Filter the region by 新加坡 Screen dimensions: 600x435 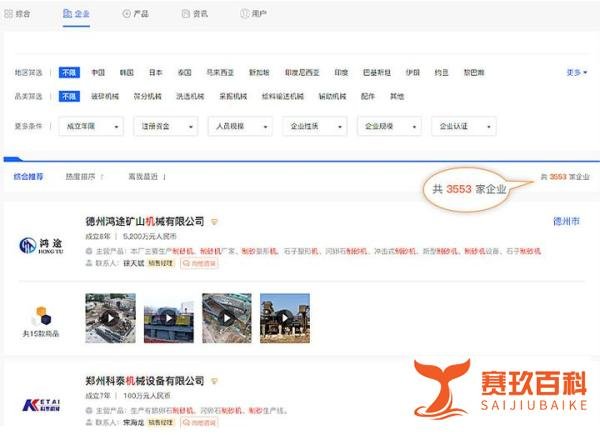259,72
